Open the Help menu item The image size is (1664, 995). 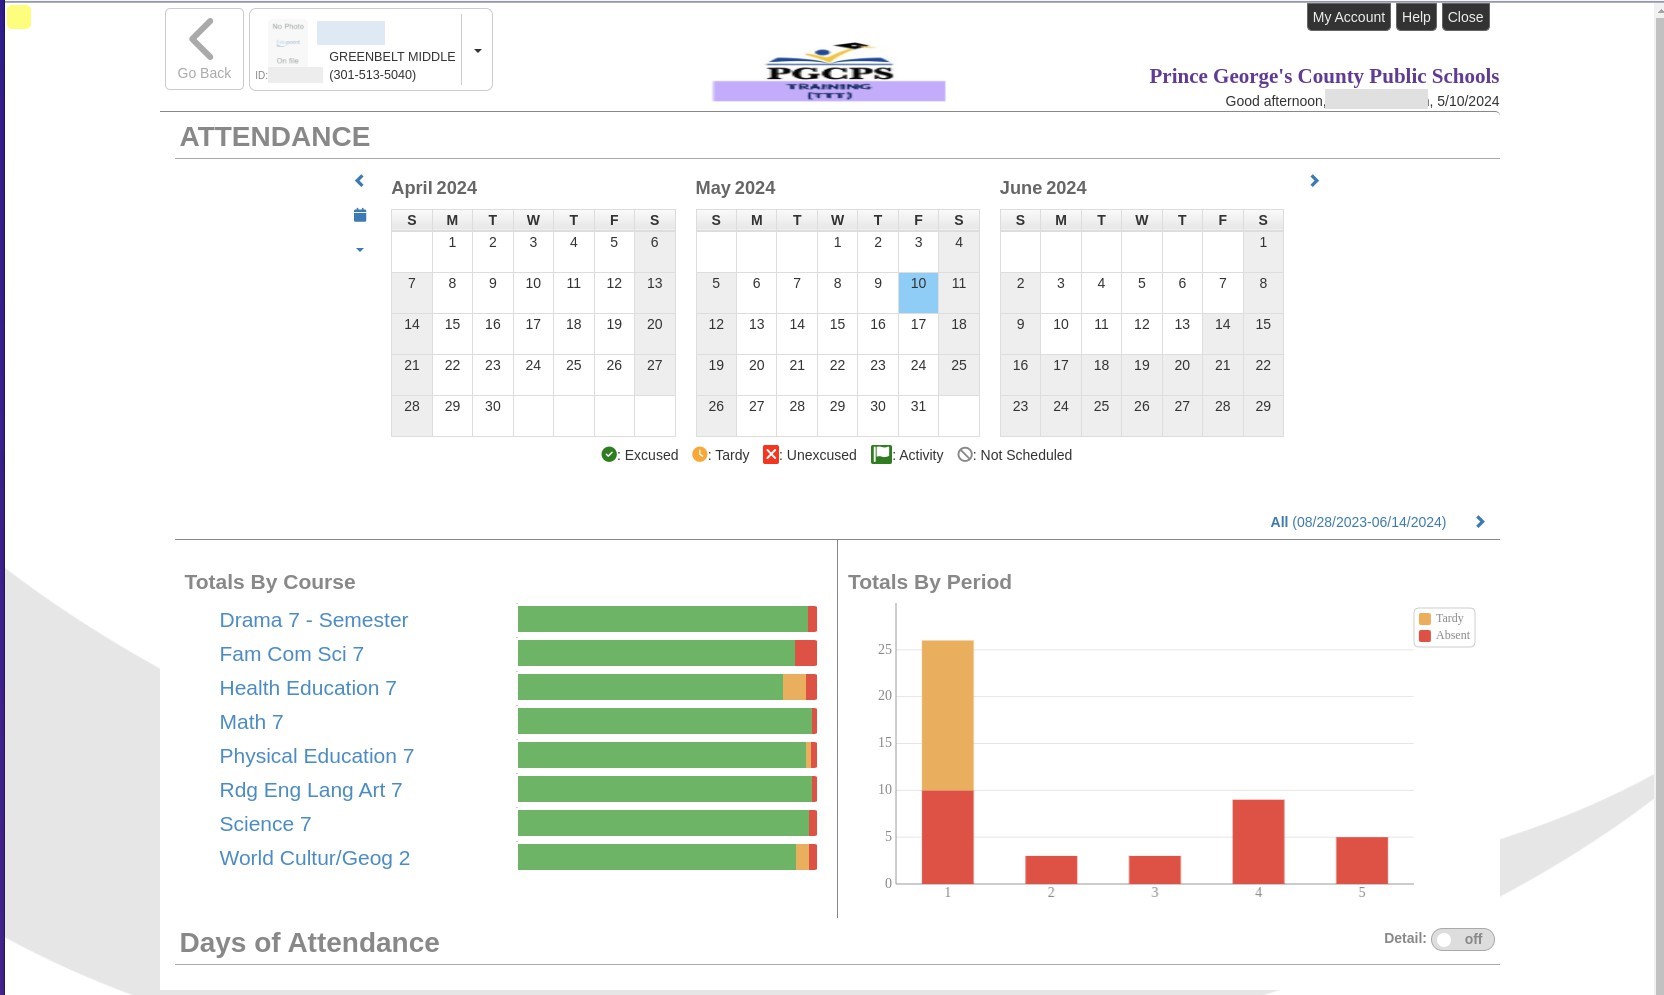(1415, 17)
